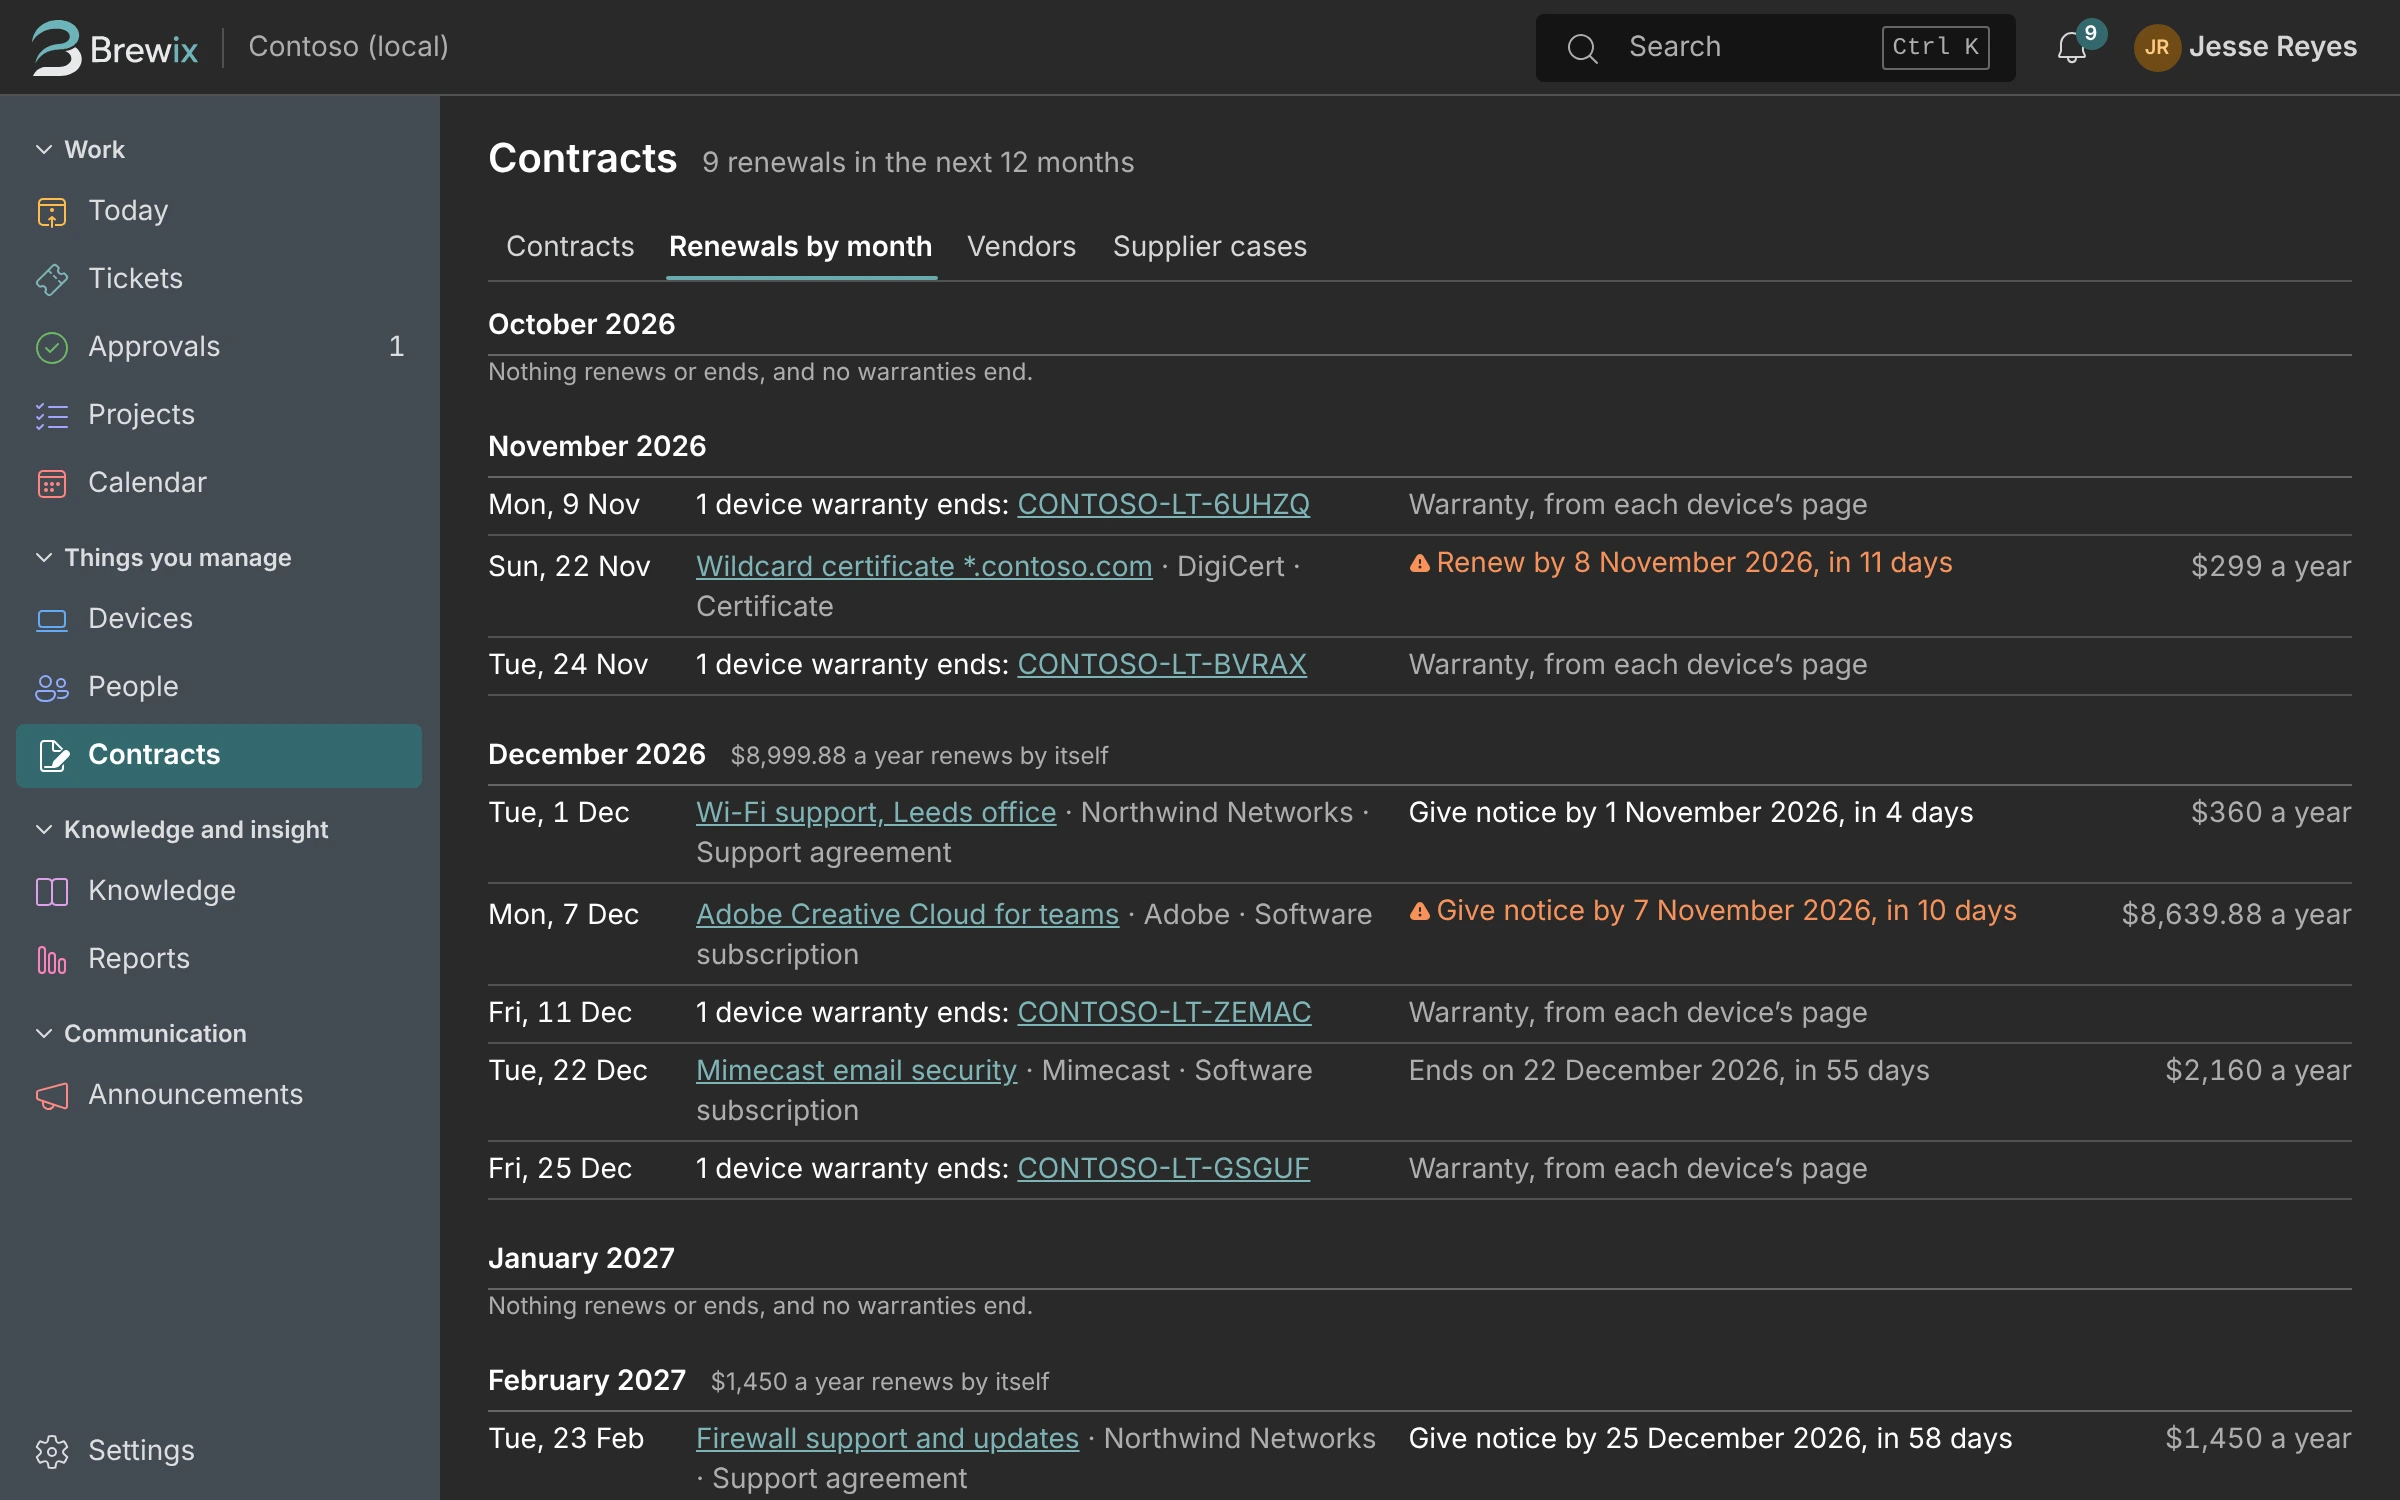Open Wildcard certificate *.contoso.com contract
The width and height of the screenshot is (2400, 1500).
pyautogui.click(x=924, y=567)
